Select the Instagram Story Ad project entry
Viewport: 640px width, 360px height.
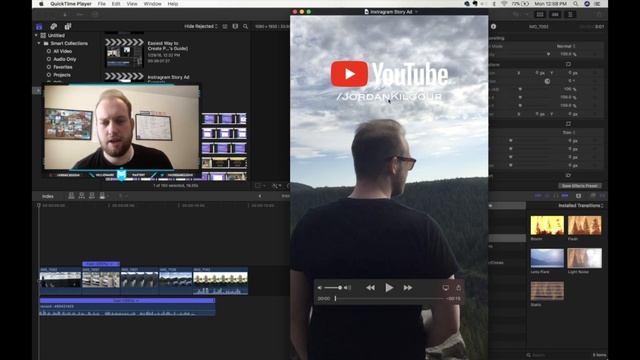(x=168, y=77)
